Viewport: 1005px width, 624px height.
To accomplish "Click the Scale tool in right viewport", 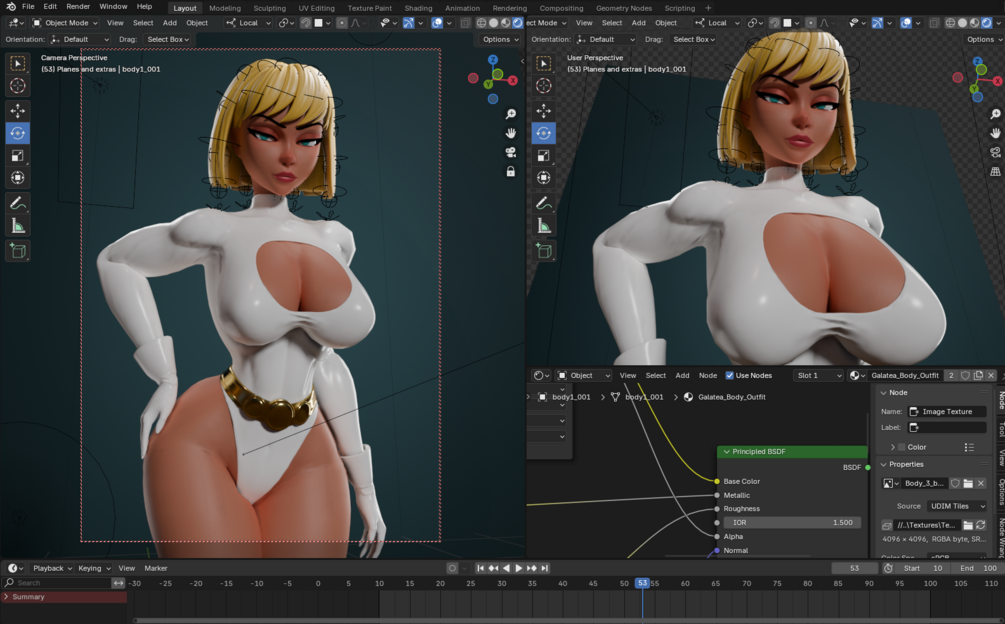I will click(x=544, y=156).
